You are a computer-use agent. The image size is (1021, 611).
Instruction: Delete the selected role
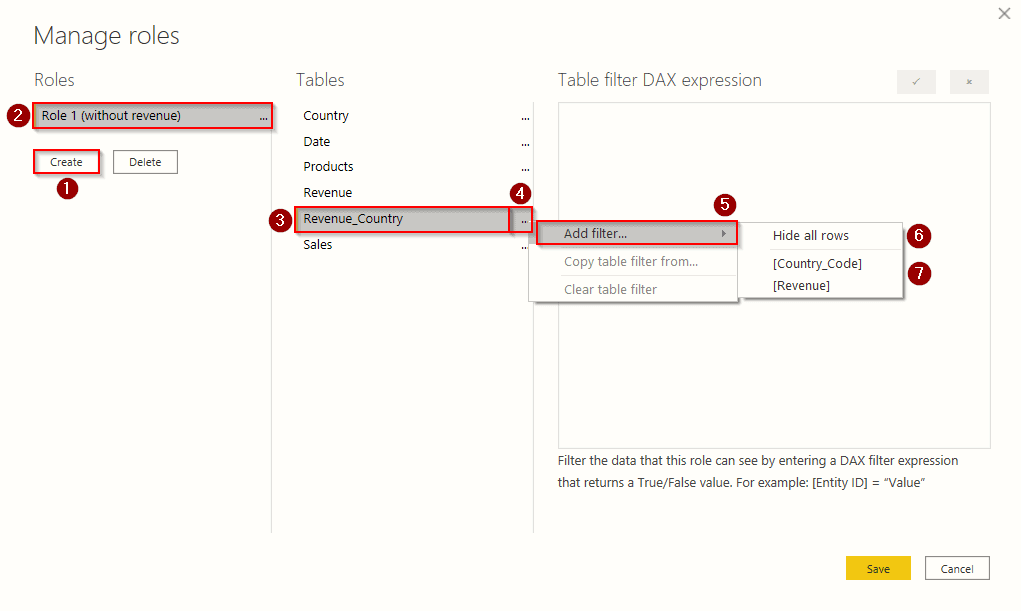click(x=145, y=161)
